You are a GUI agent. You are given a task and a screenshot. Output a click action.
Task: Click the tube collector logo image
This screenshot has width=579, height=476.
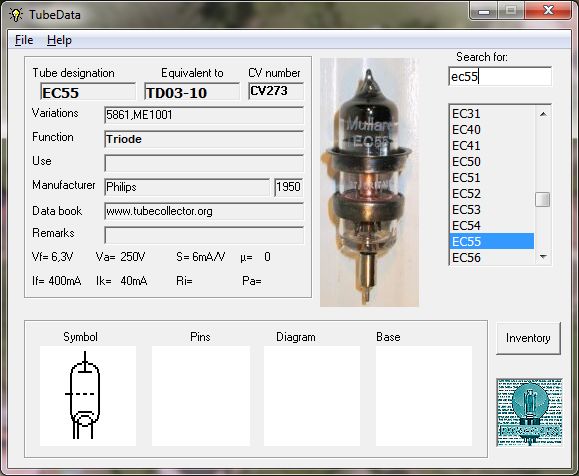click(x=529, y=412)
